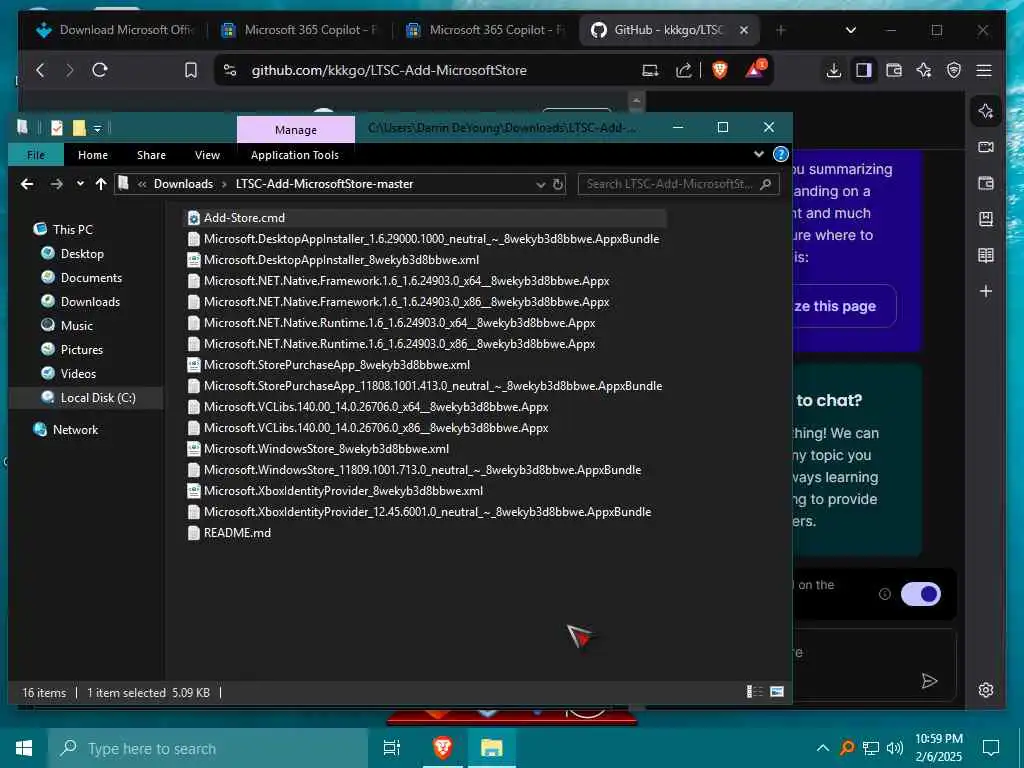
Task: Switch to Download Microsoft Office browser tab
Action: point(116,30)
